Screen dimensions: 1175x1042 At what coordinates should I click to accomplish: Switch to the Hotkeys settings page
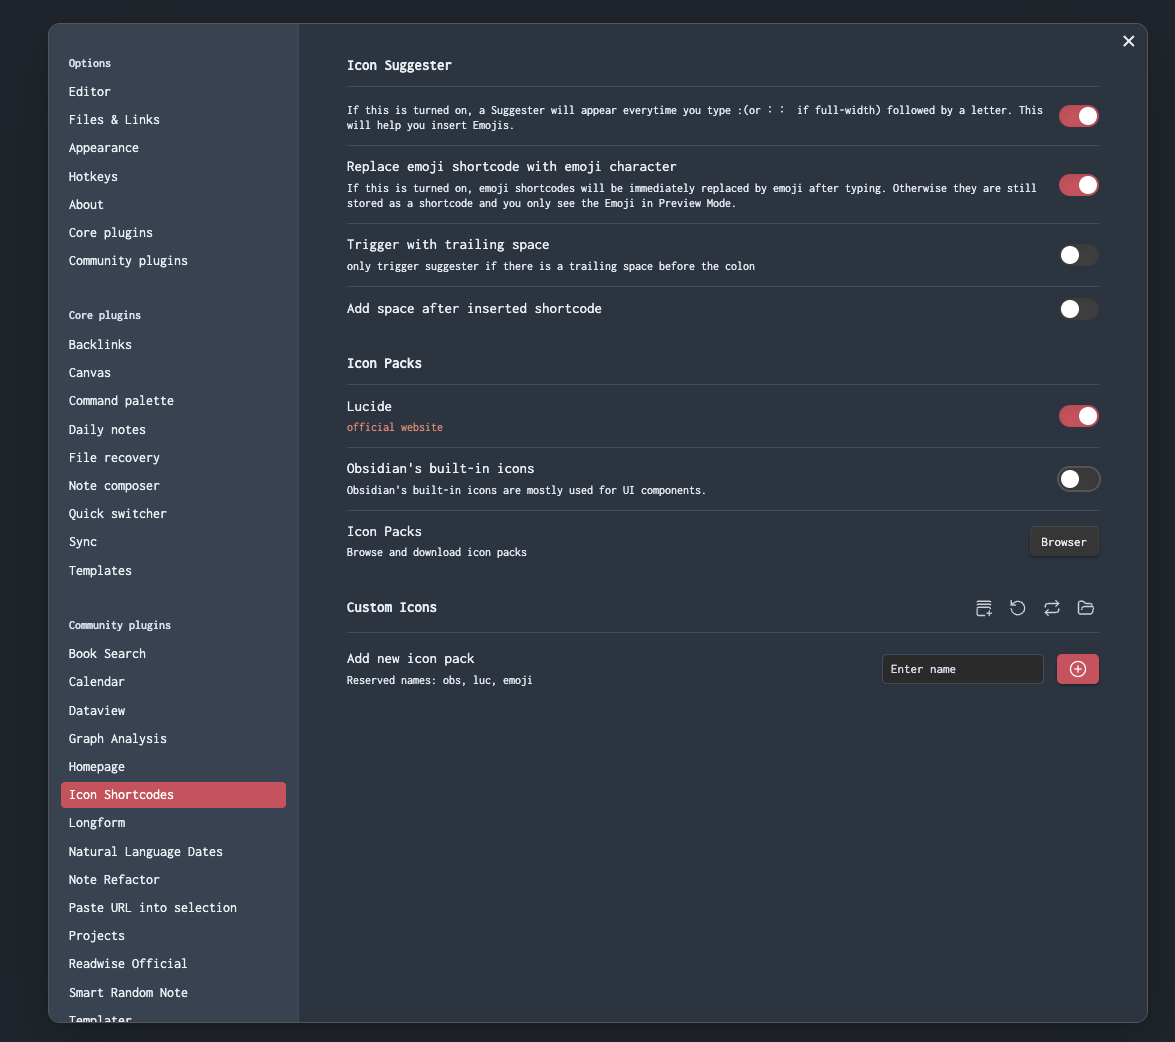pyautogui.click(x=93, y=176)
